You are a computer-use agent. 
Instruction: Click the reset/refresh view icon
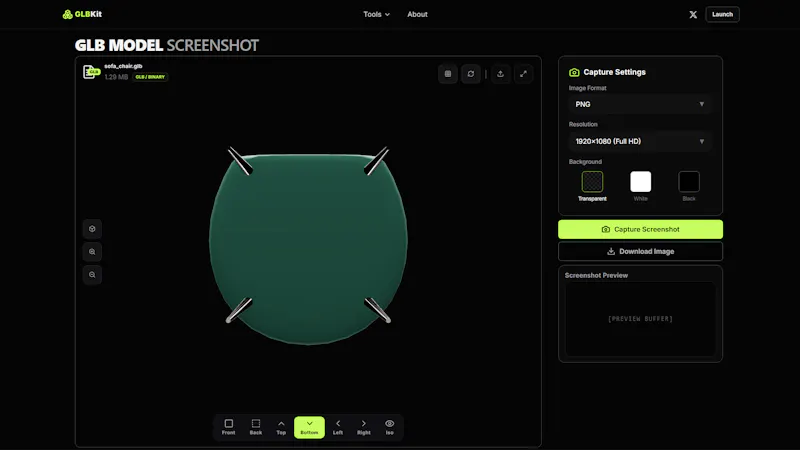tap(471, 74)
